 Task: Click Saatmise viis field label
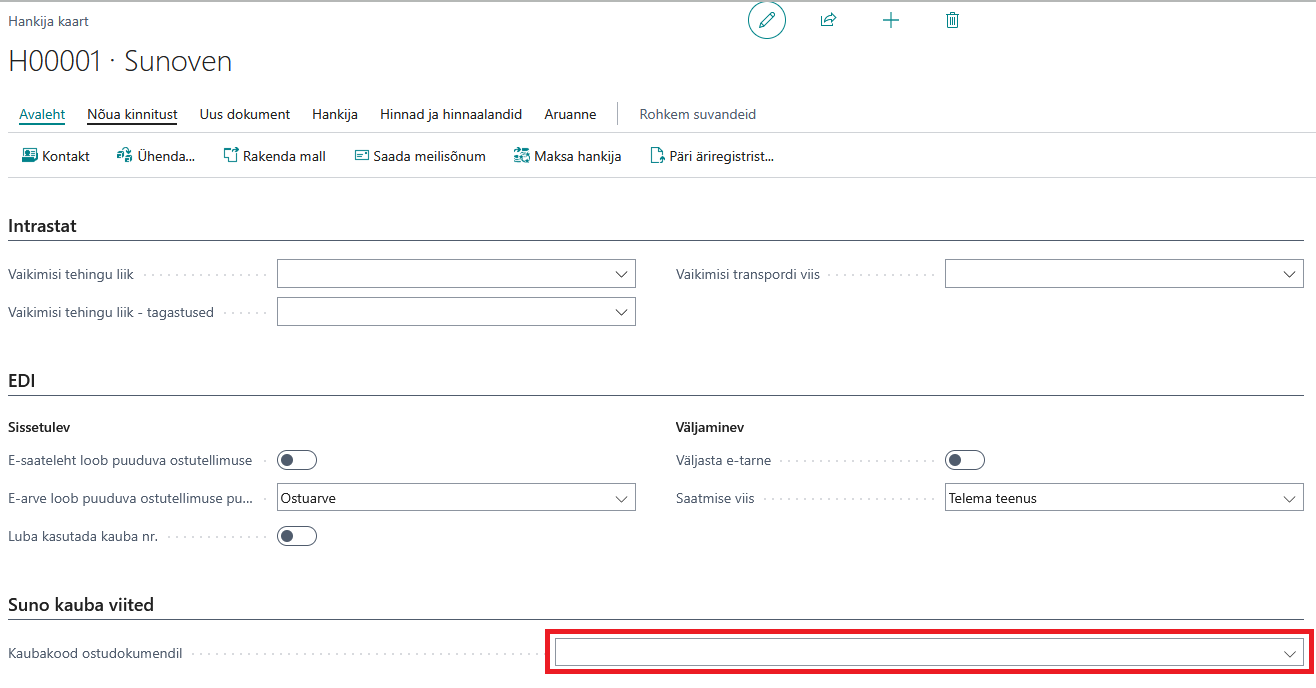pyautogui.click(x=715, y=498)
